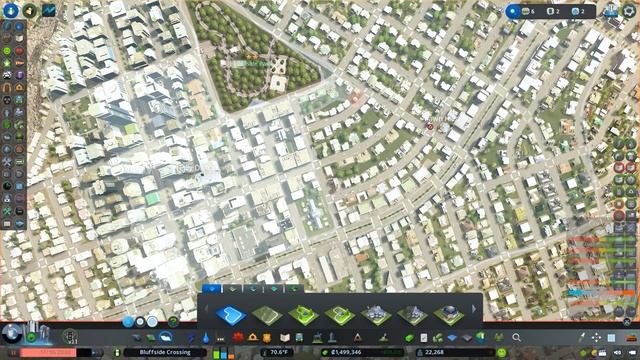Screen dimensions: 640x360
Task: Click the search magnifier in the toolbar
Action: point(516,338)
